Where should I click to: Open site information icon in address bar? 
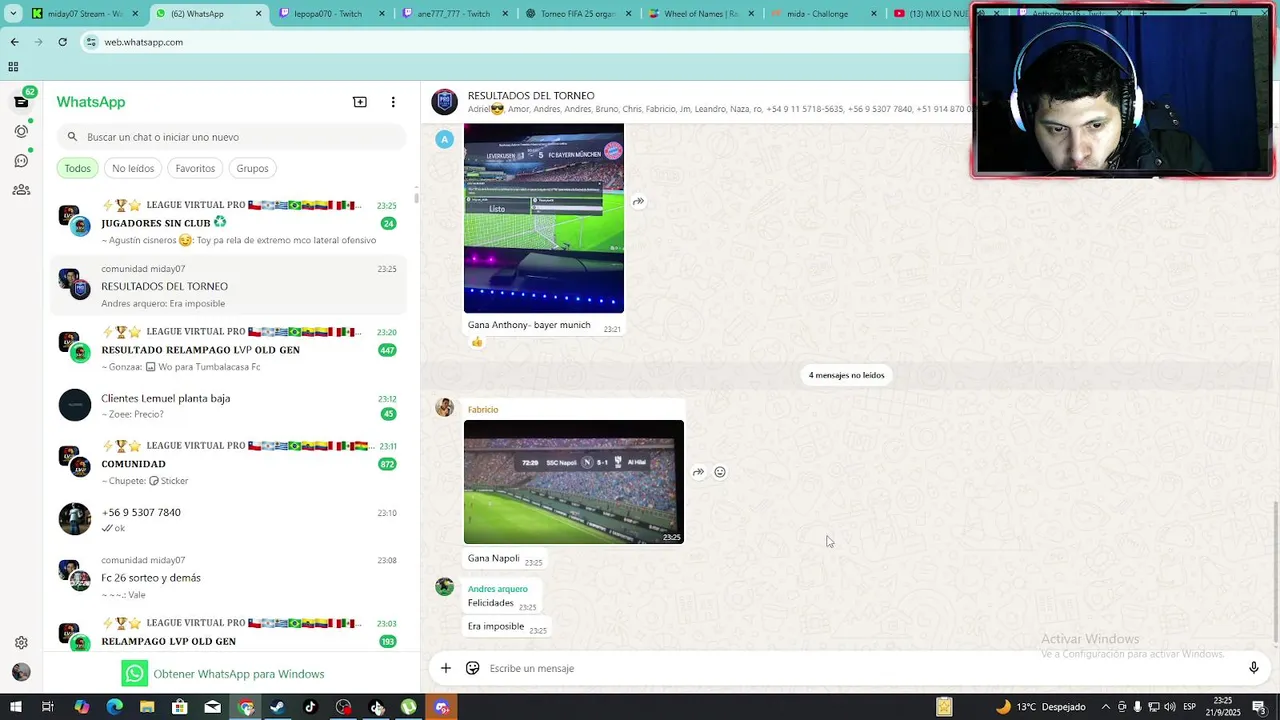coord(91,42)
